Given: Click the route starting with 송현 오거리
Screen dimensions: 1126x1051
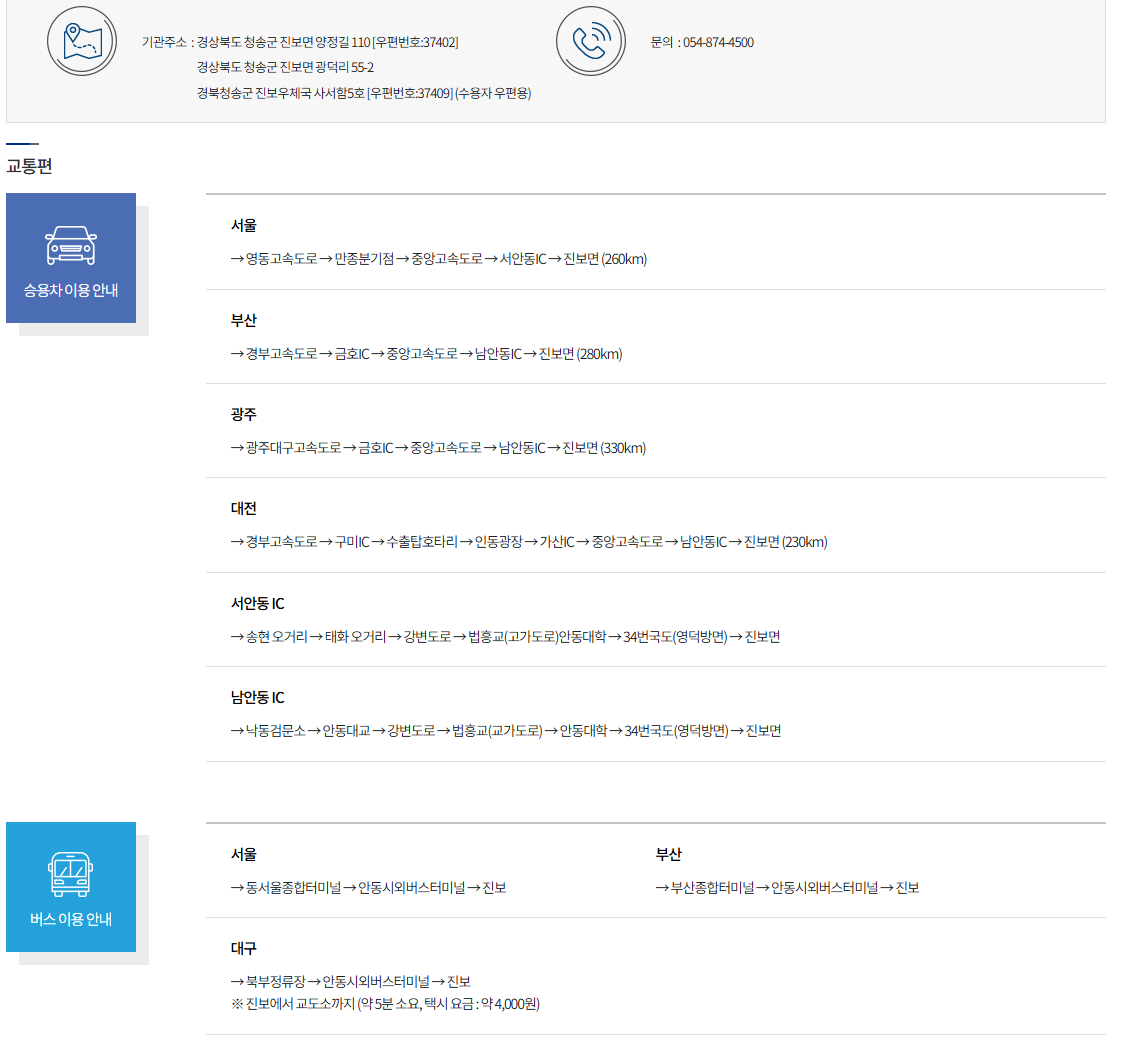Looking at the screenshot, I should tap(506, 637).
